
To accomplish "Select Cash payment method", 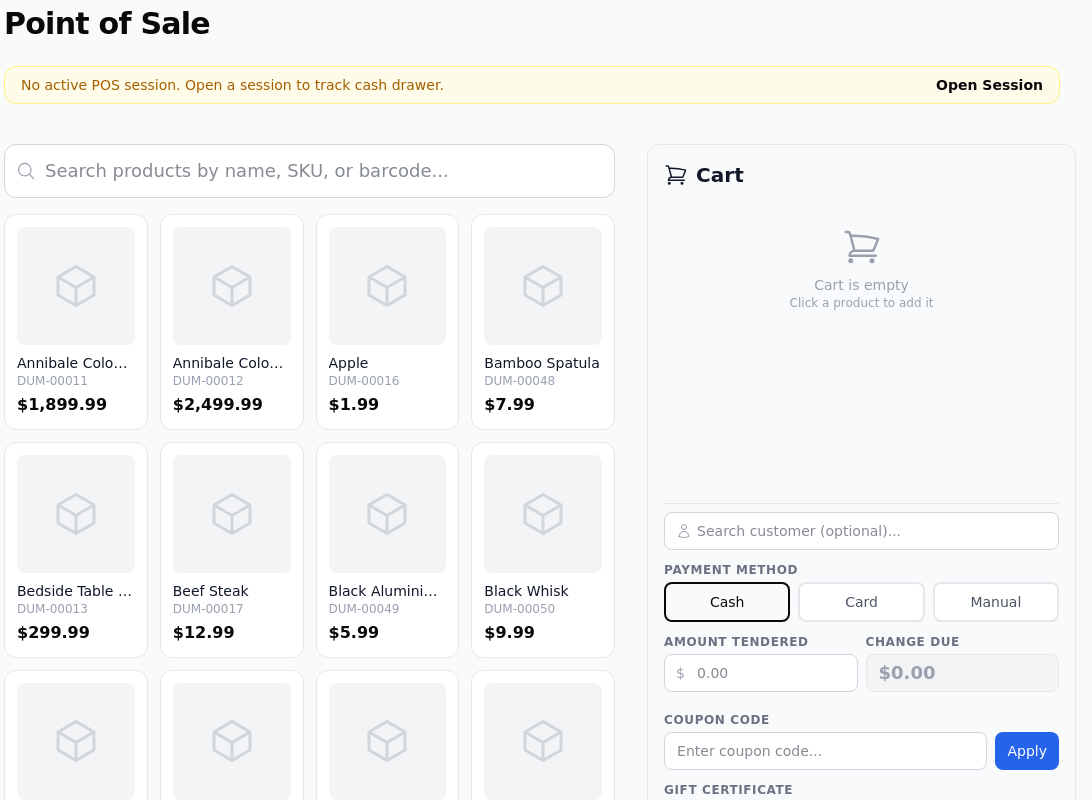I will pyautogui.click(x=727, y=602).
